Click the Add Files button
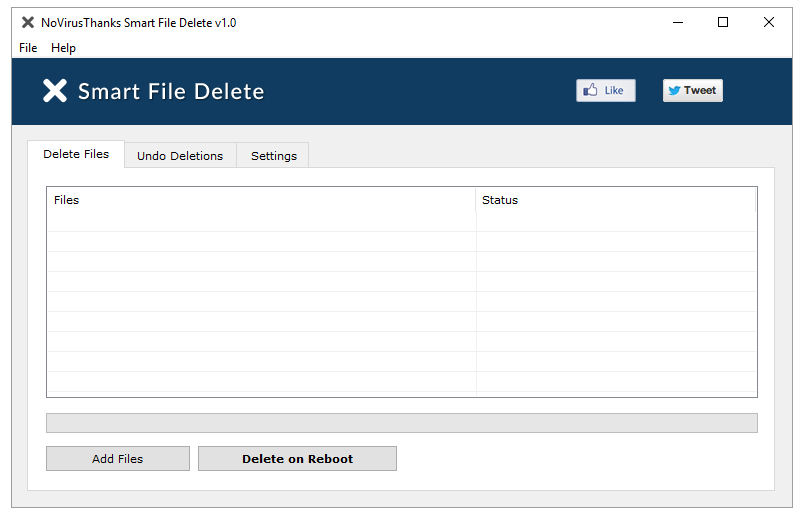Screen dimensions: 807x523 tap(118, 459)
